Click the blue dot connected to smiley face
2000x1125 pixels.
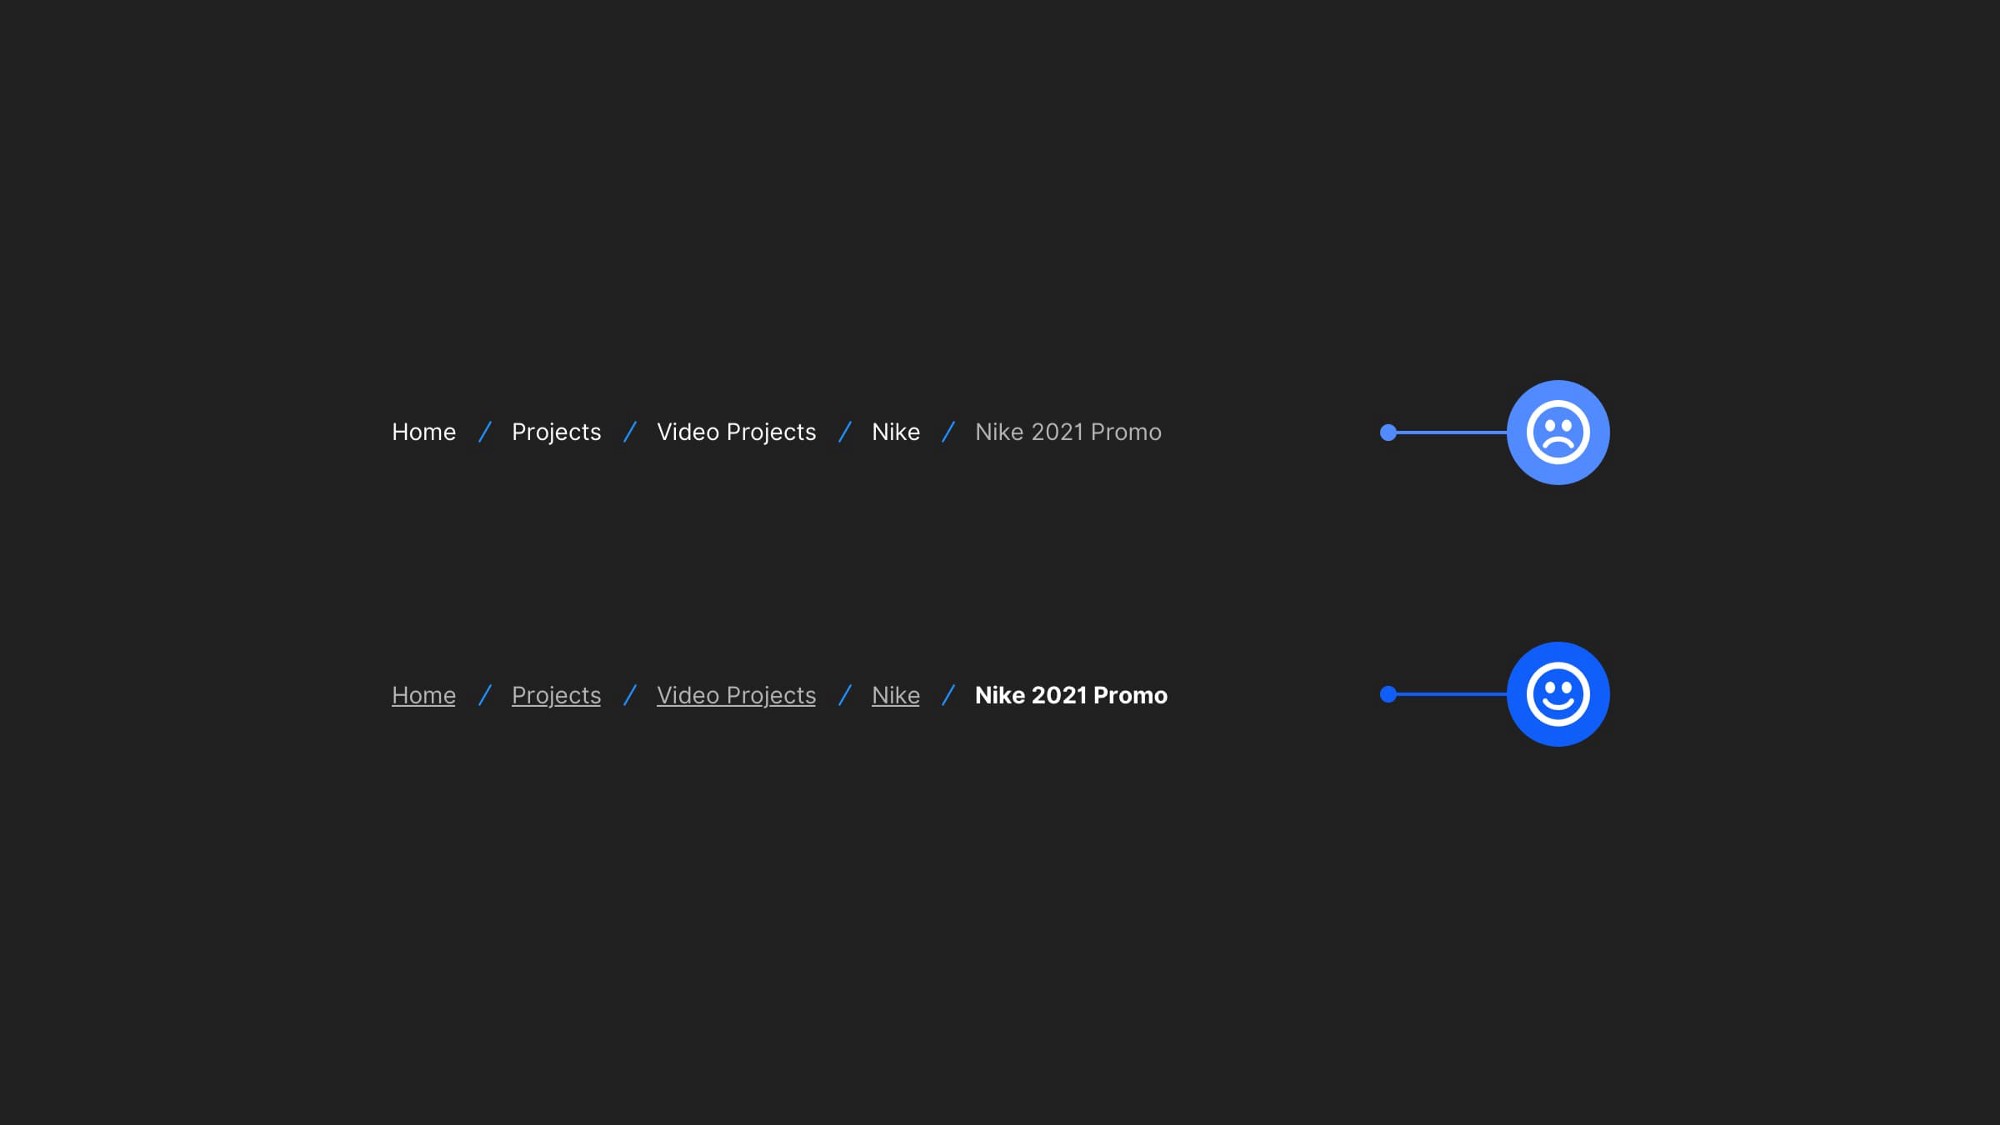tap(1388, 694)
